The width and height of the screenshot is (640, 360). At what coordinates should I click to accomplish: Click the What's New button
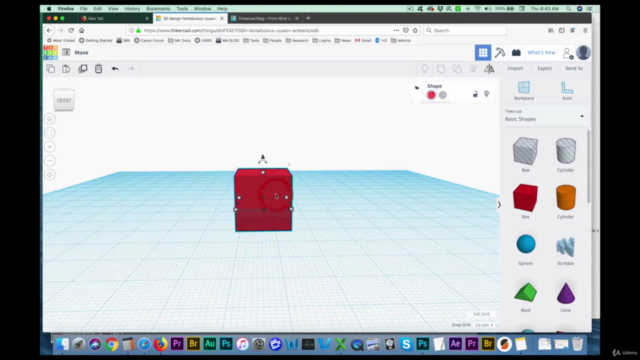[x=541, y=53]
